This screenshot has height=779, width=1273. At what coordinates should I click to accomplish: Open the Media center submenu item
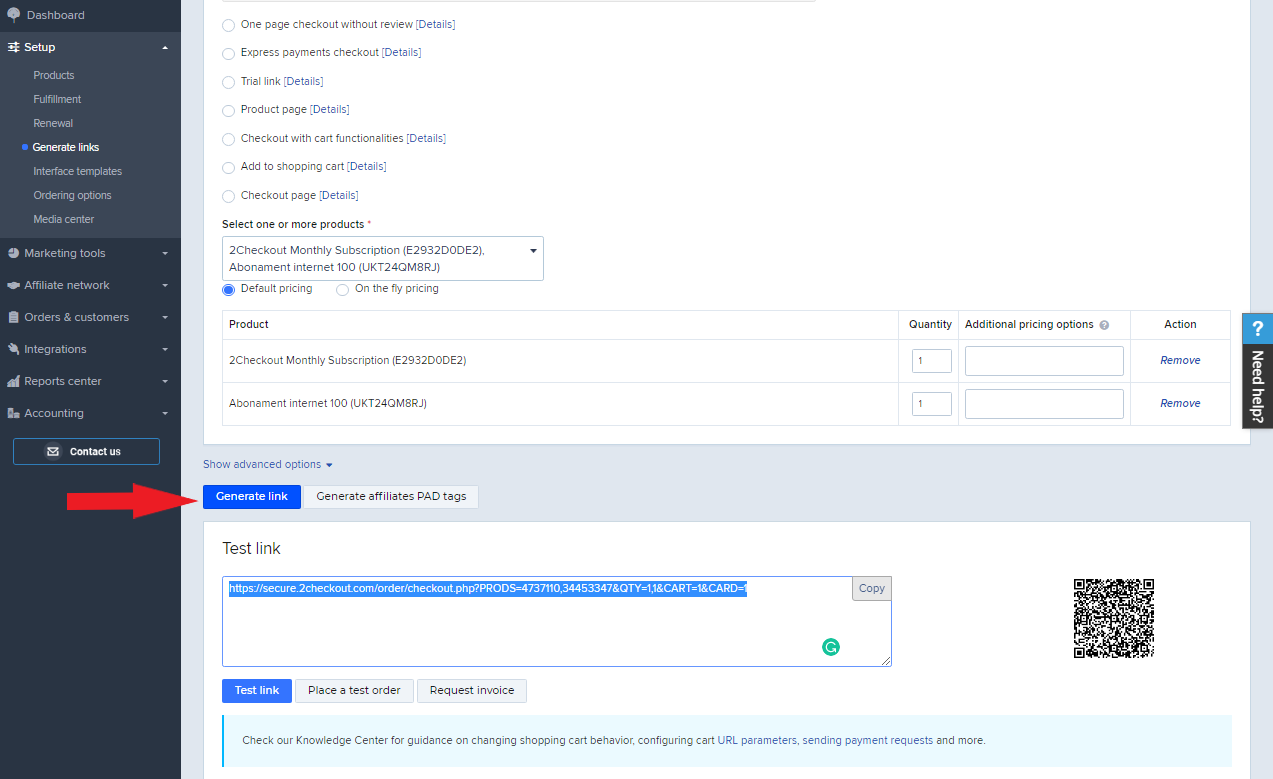tap(64, 219)
